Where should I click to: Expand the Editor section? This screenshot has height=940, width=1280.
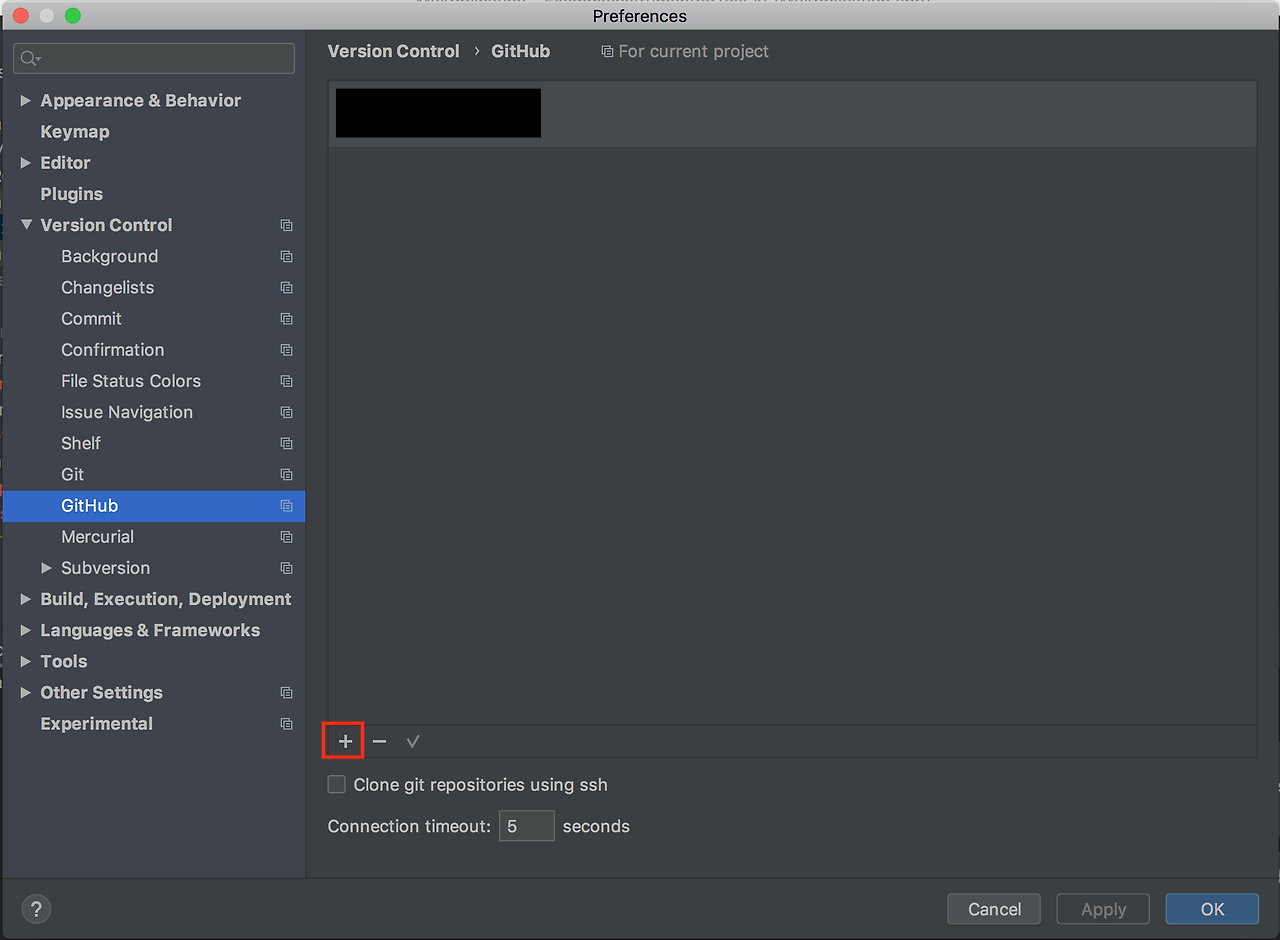coord(26,163)
